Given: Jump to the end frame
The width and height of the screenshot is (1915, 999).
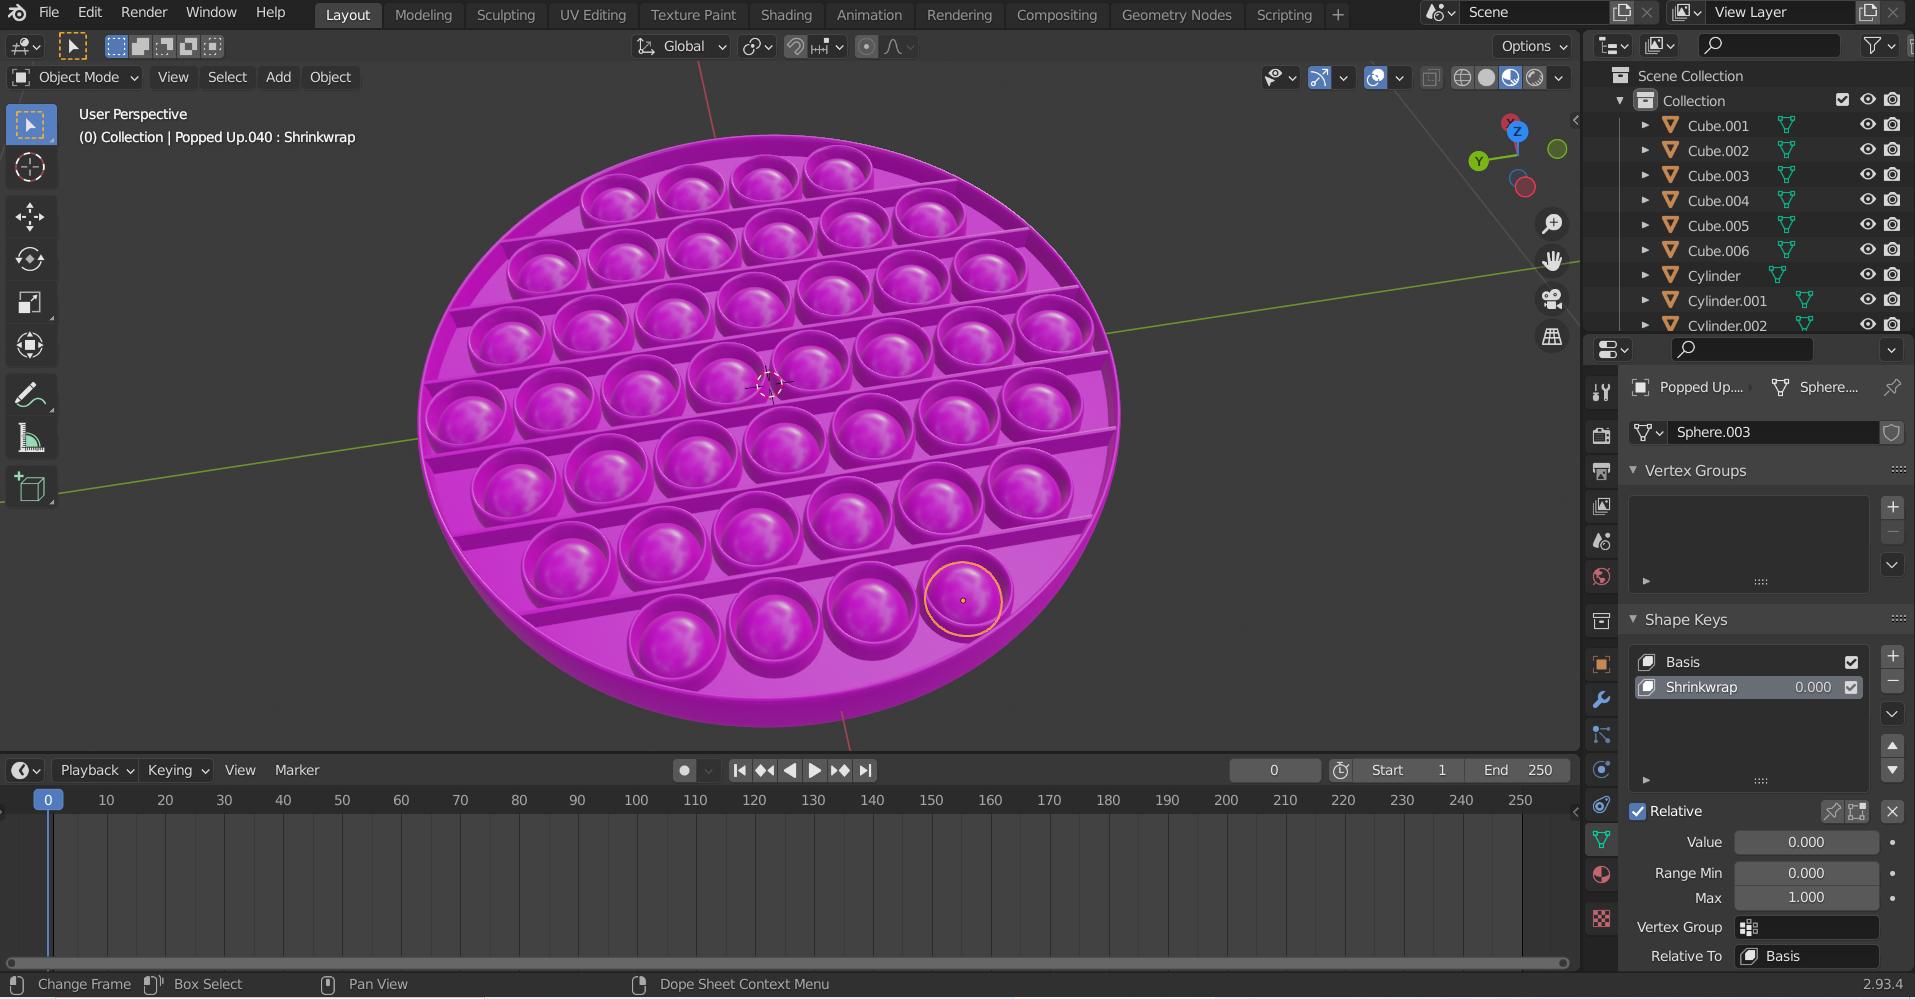Looking at the screenshot, I should coord(866,770).
